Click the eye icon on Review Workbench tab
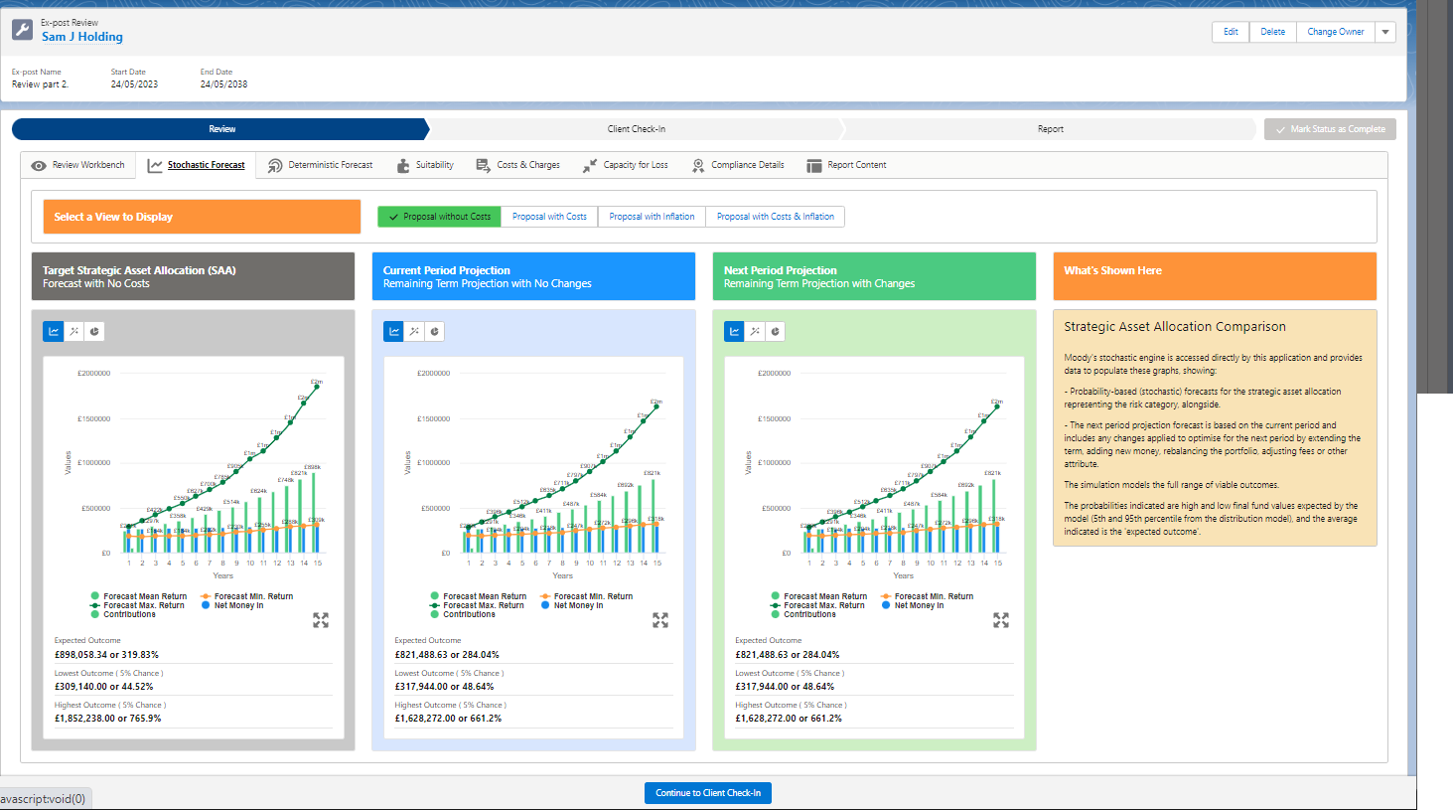Image resolution: width=1454 pixels, height=810 pixels. point(39,165)
